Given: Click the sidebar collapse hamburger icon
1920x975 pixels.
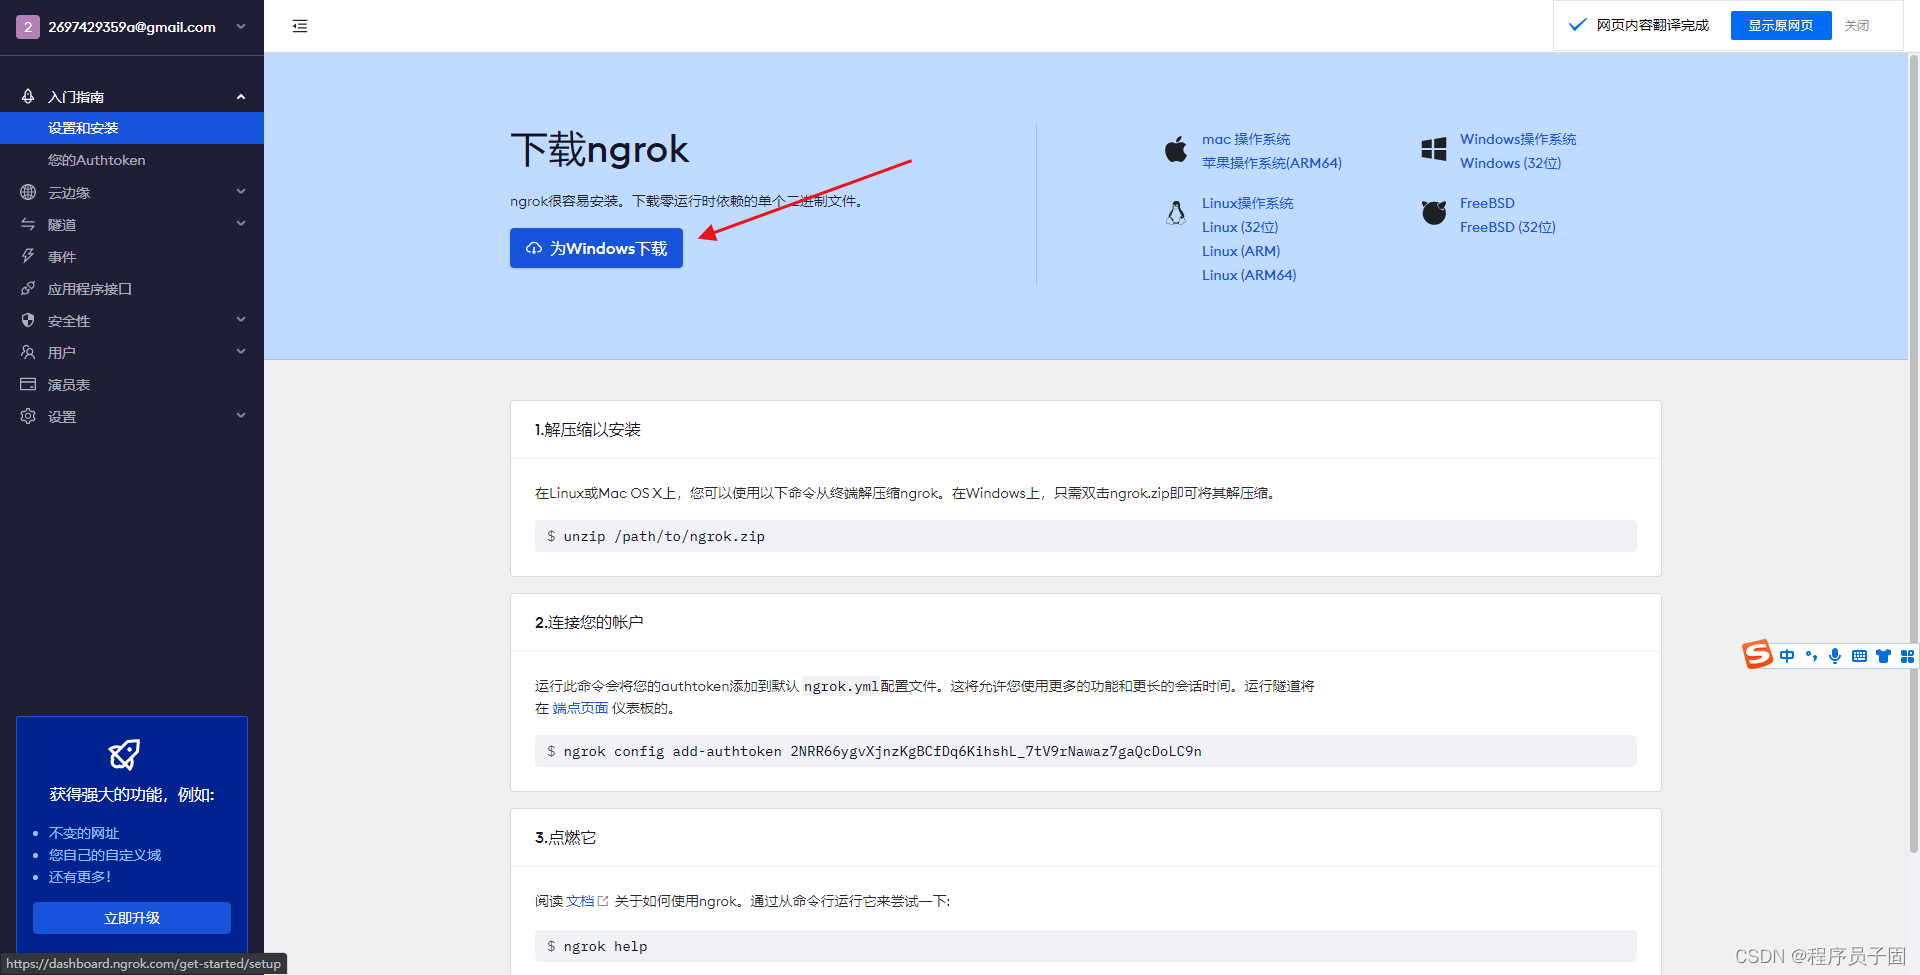Looking at the screenshot, I should (x=300, y=26).
